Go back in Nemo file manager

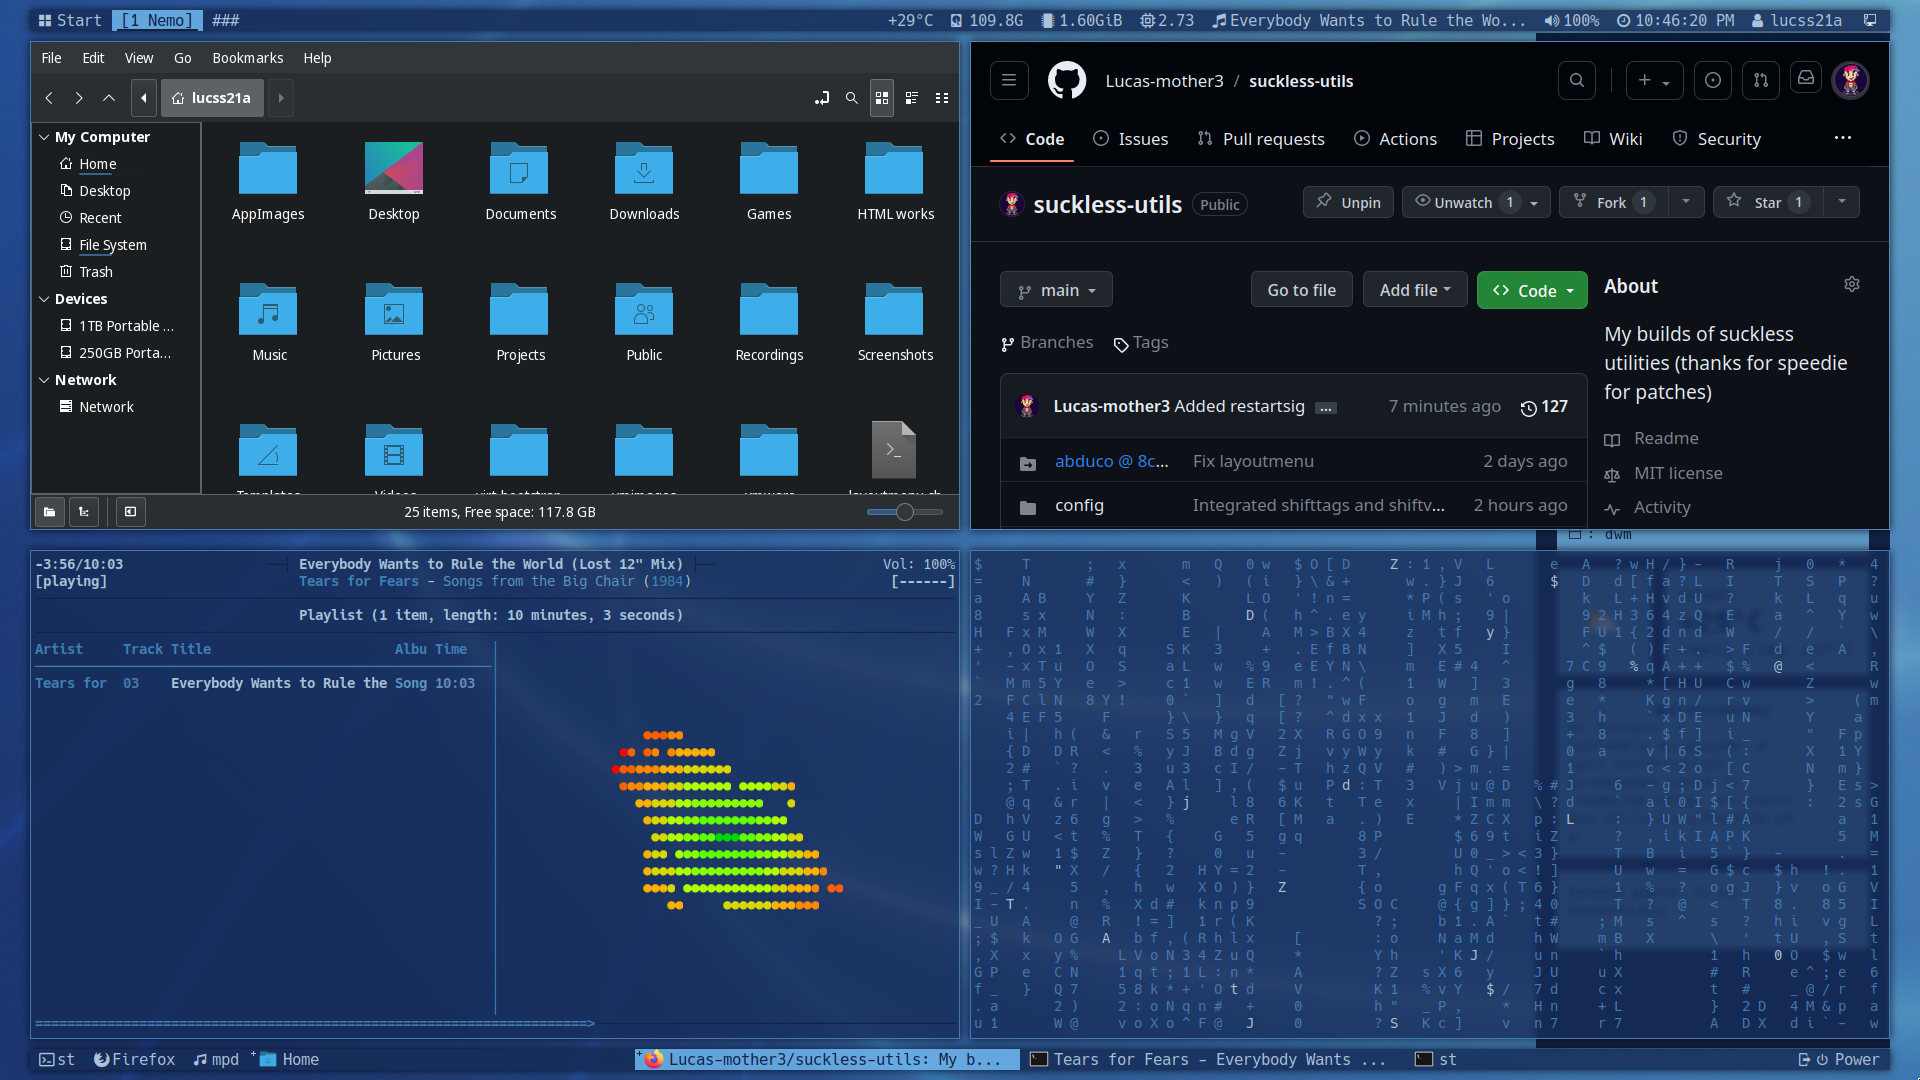click(x=49, y=98)
